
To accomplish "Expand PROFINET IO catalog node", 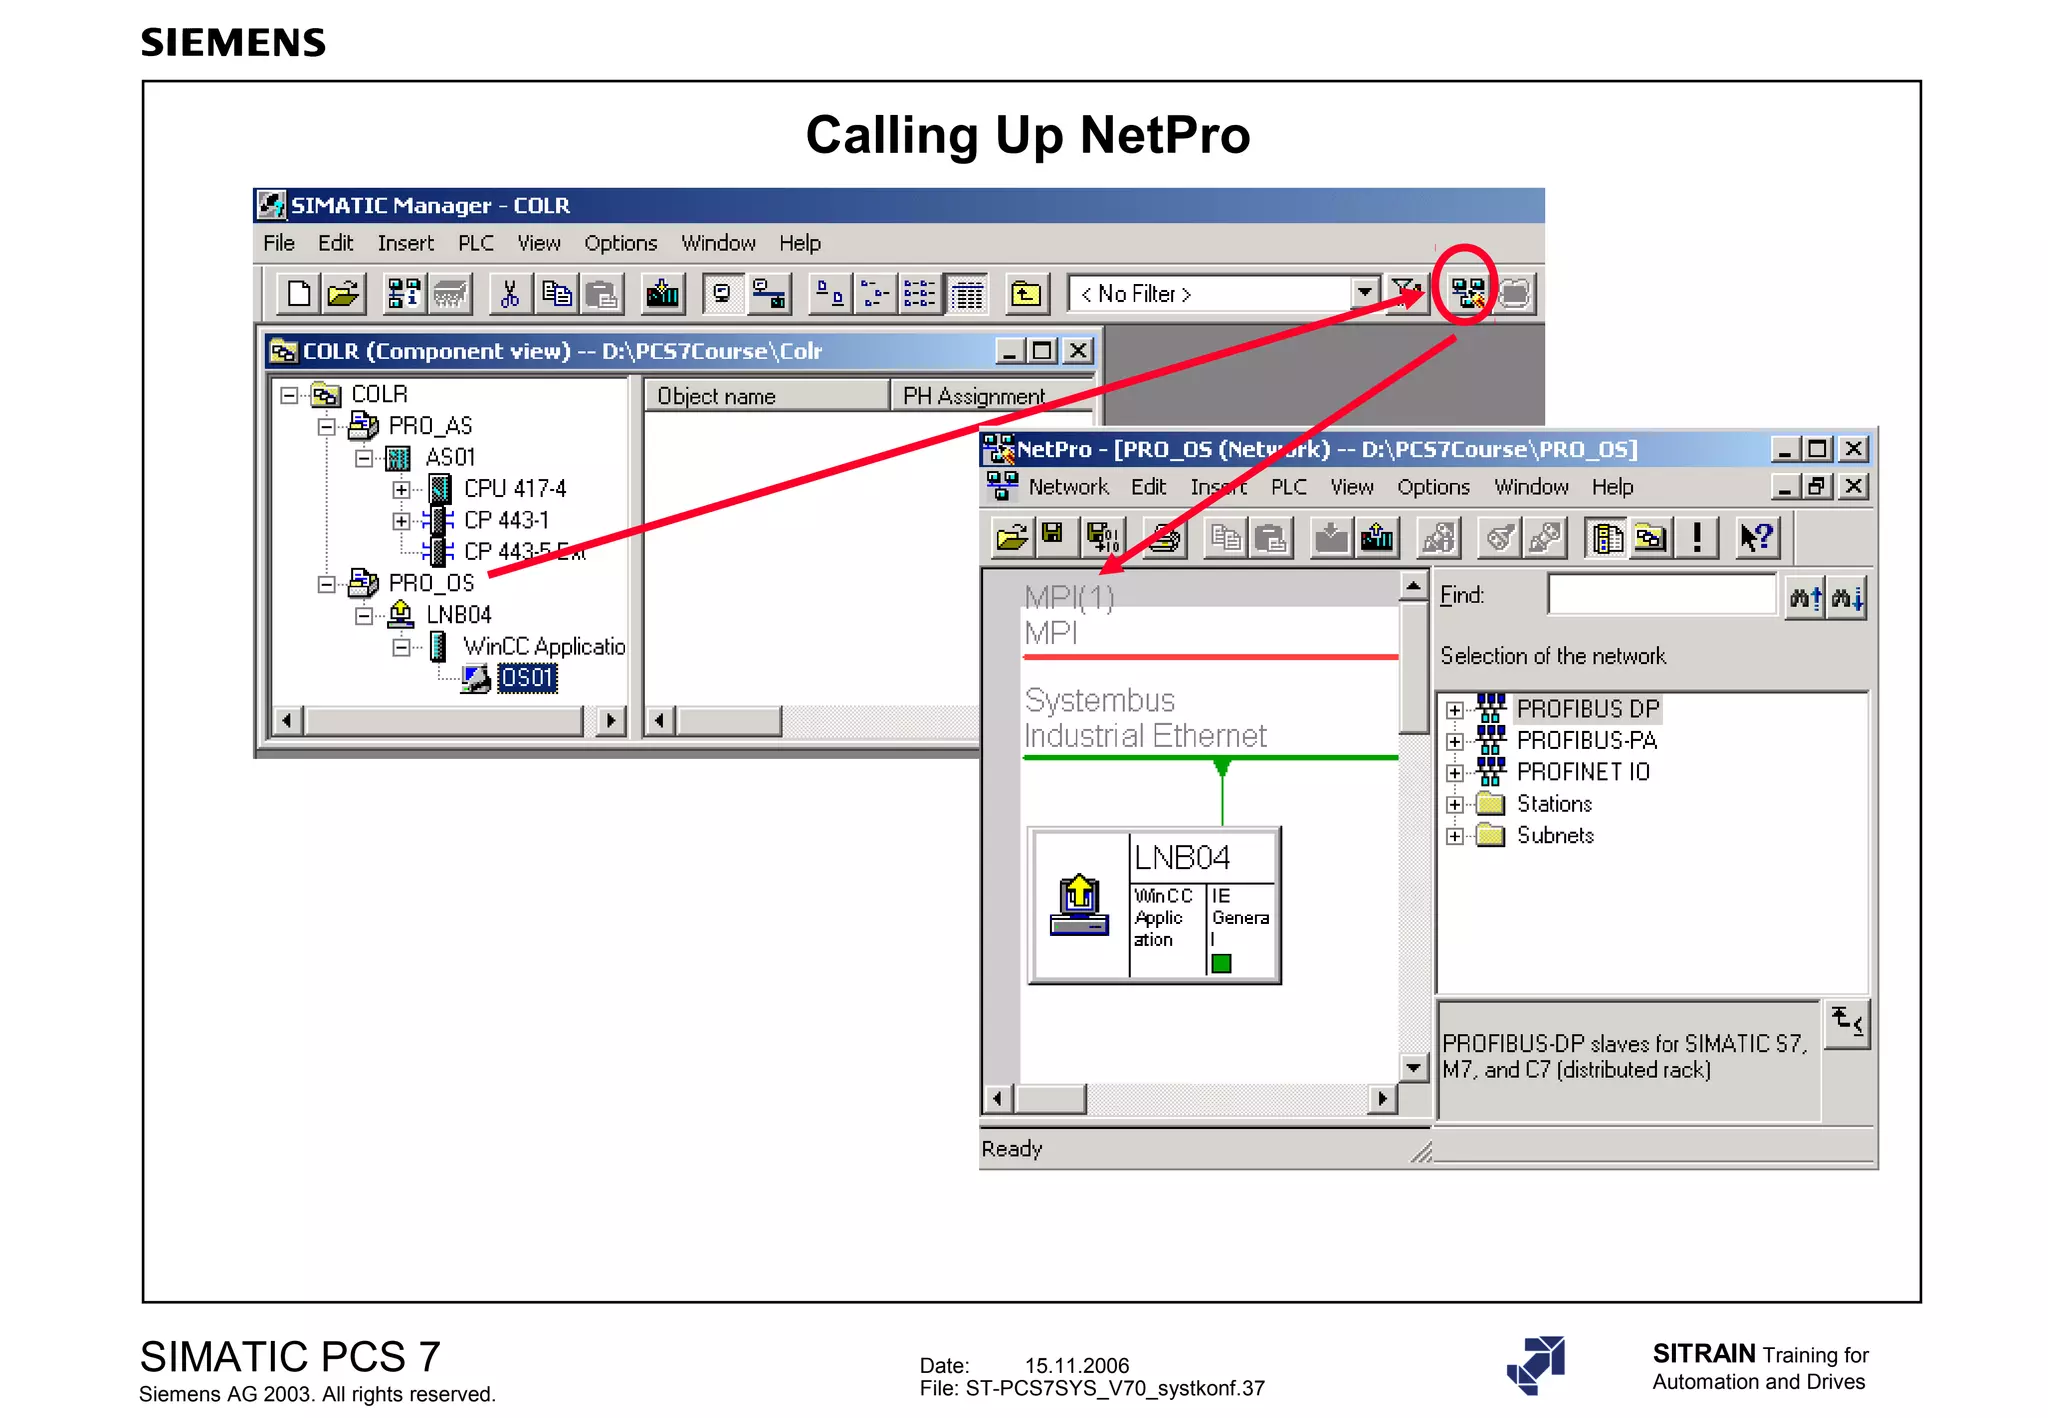I will click(1455, 773).
